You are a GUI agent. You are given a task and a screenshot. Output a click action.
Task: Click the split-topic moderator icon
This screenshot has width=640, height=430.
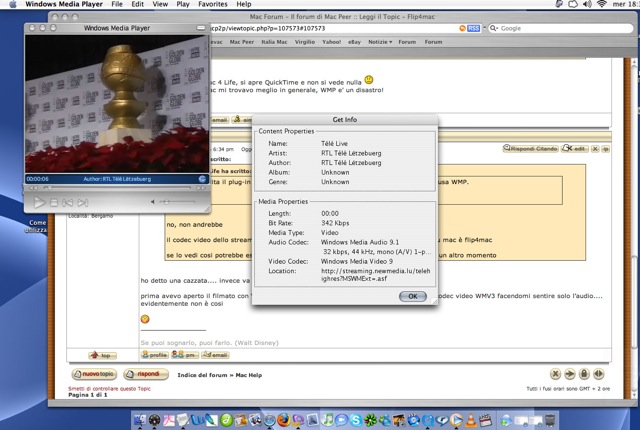click(x=598, y=374)
